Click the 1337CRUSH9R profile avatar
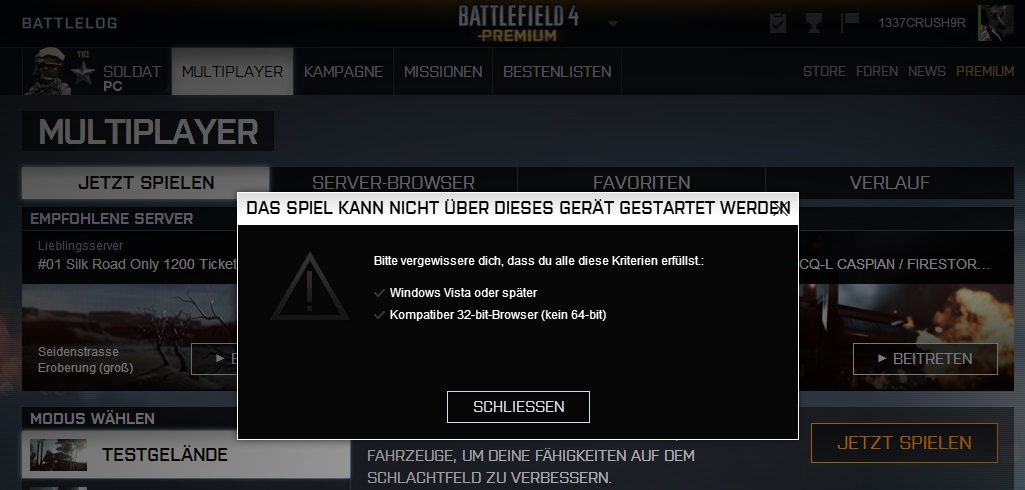Screen dimensions: 1025x490 coord(995,23)
